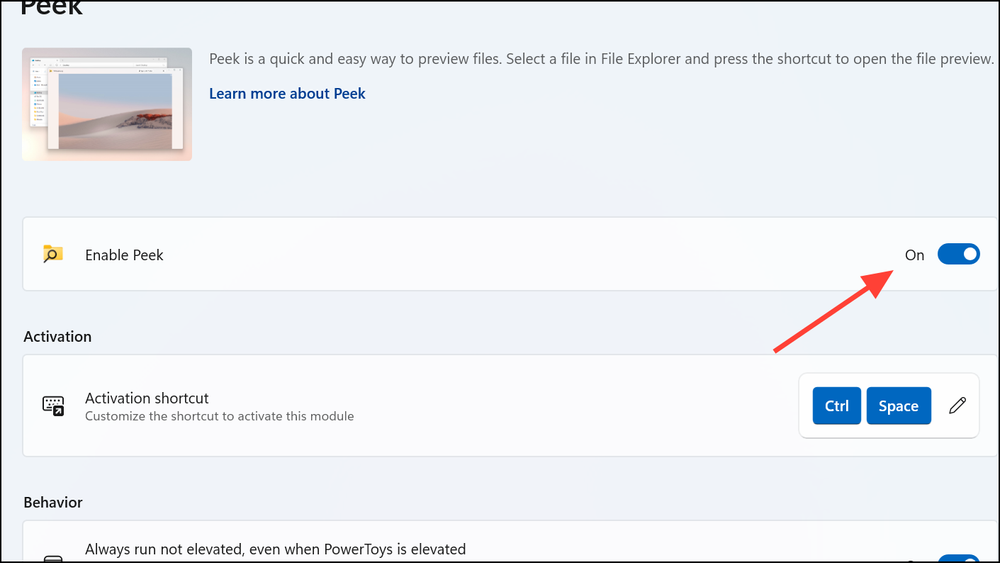Screen dimensions: 1000x563
Task: Click the Peek description paragraph text
Action: (x=600, y=59)
